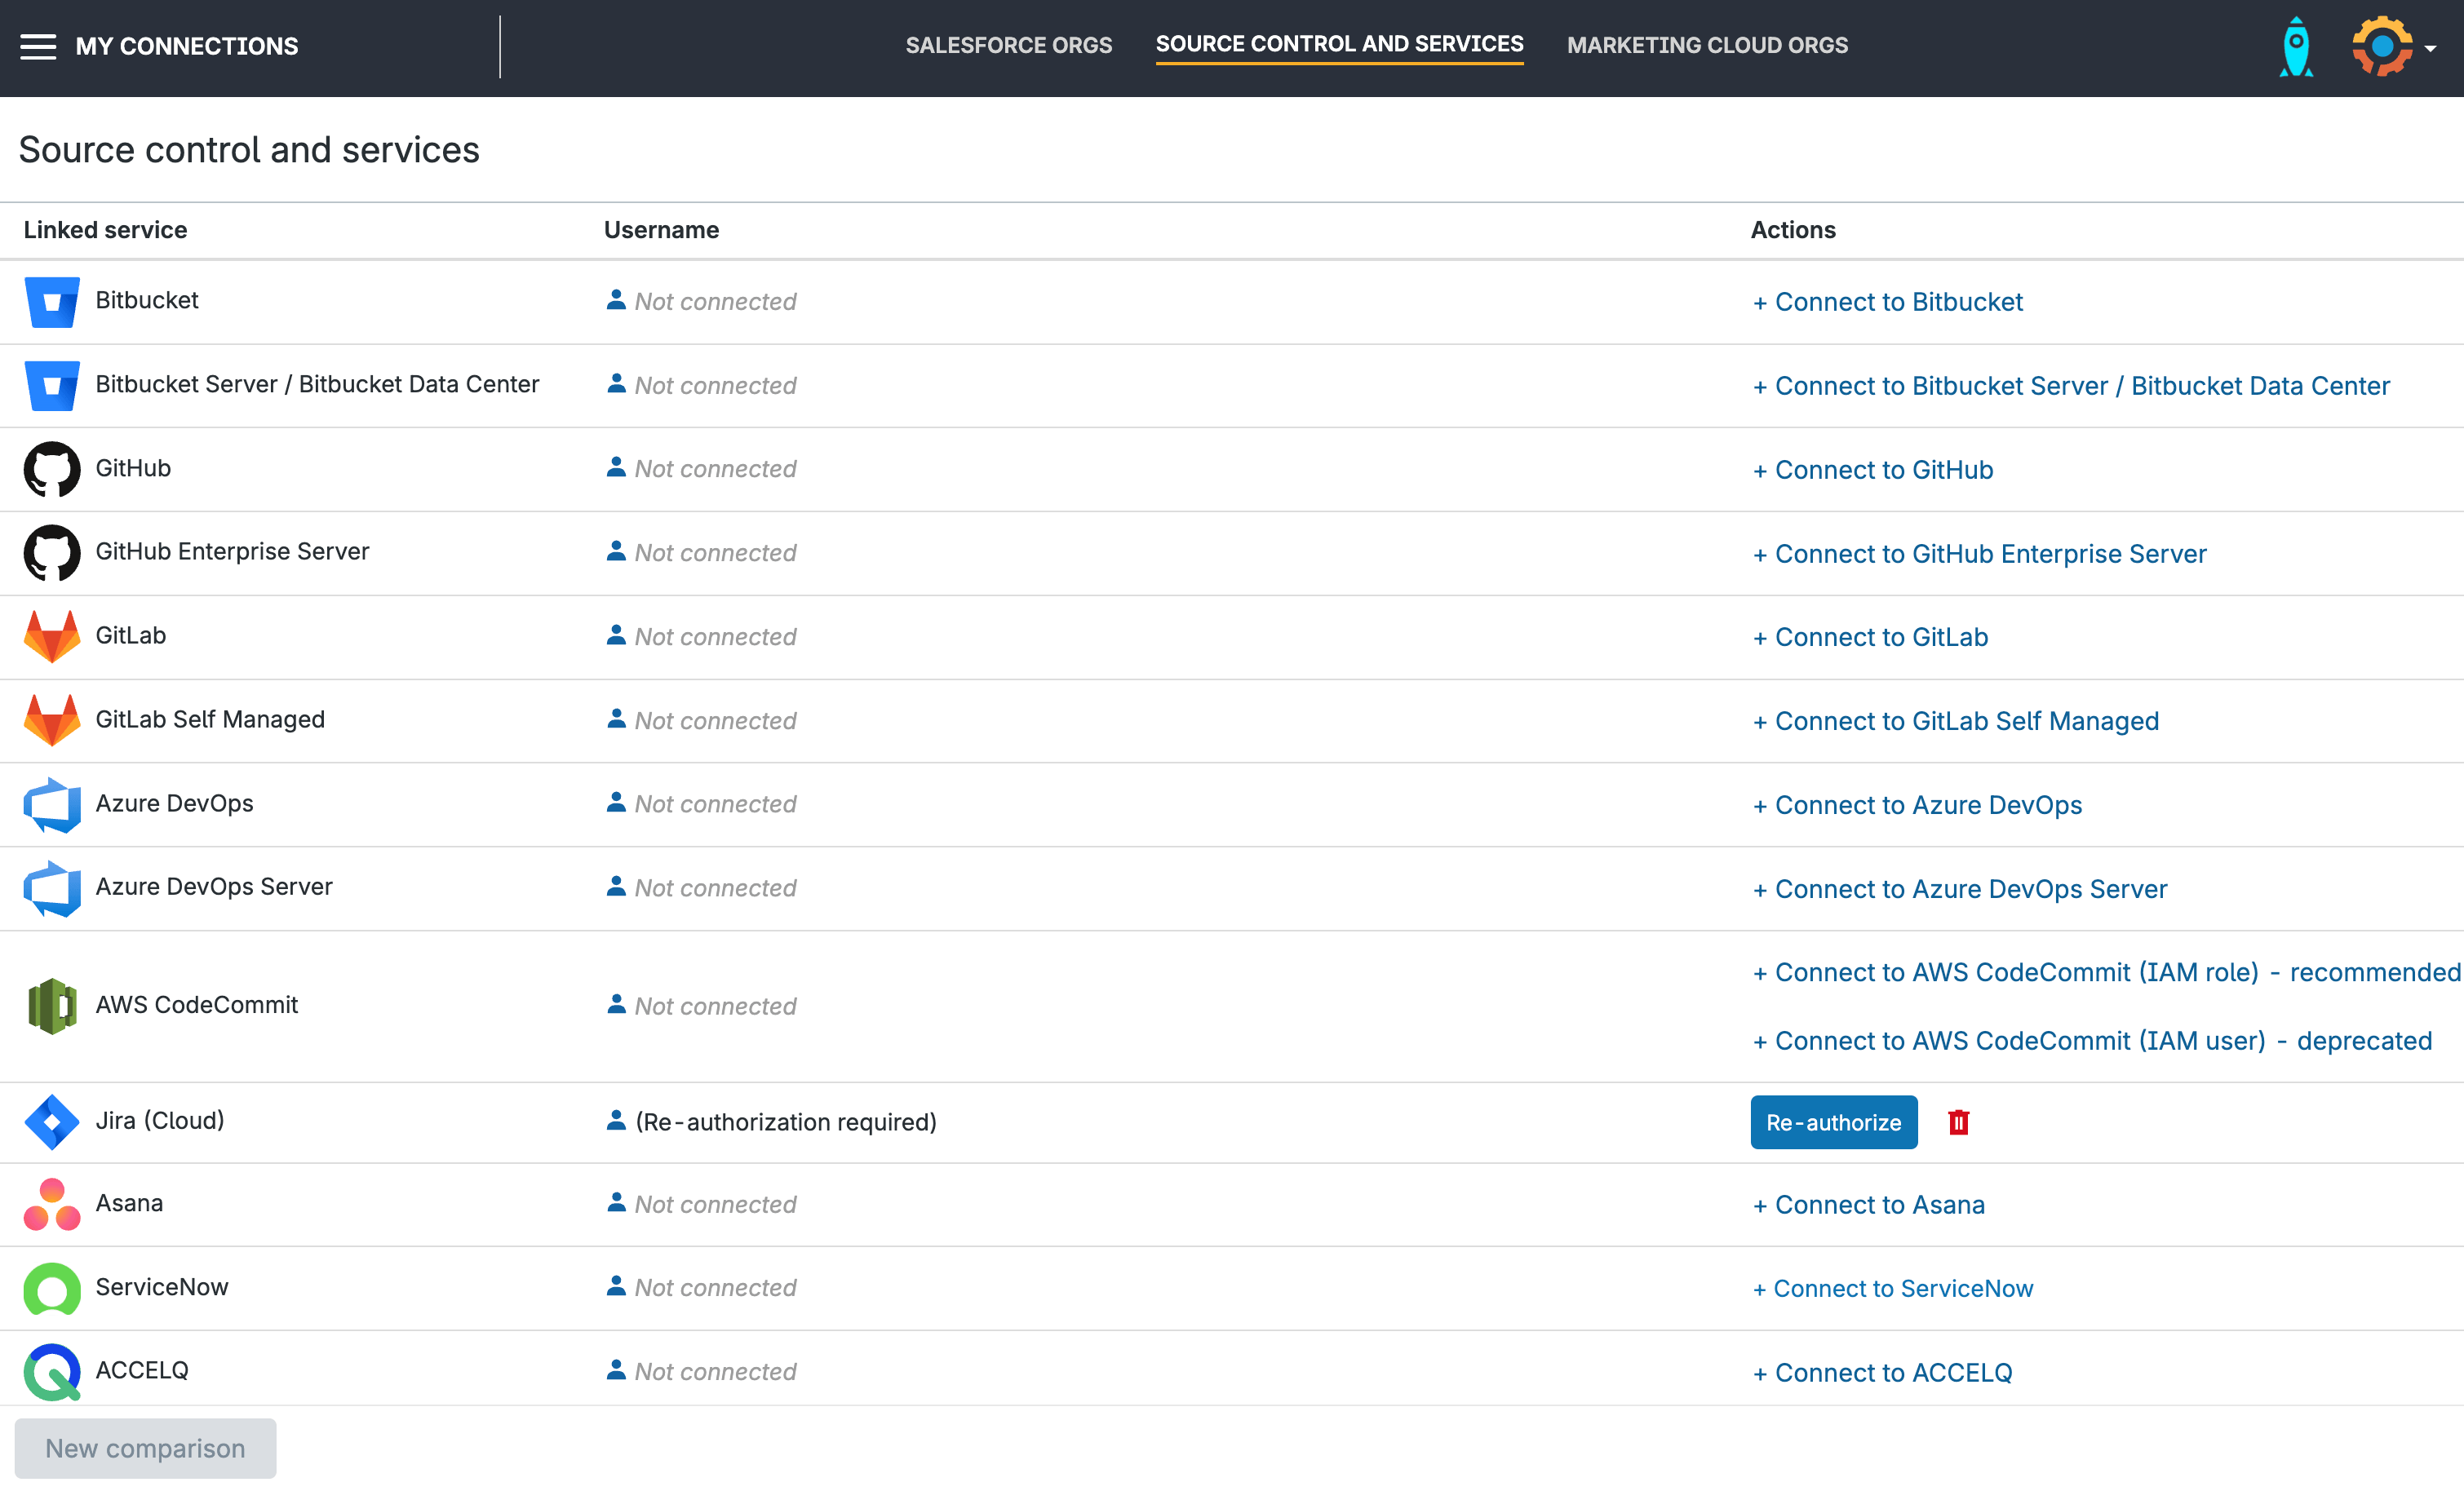Switch to Salesforce Orgs tab
2464x1491 pixels.
click(1008, 45)
